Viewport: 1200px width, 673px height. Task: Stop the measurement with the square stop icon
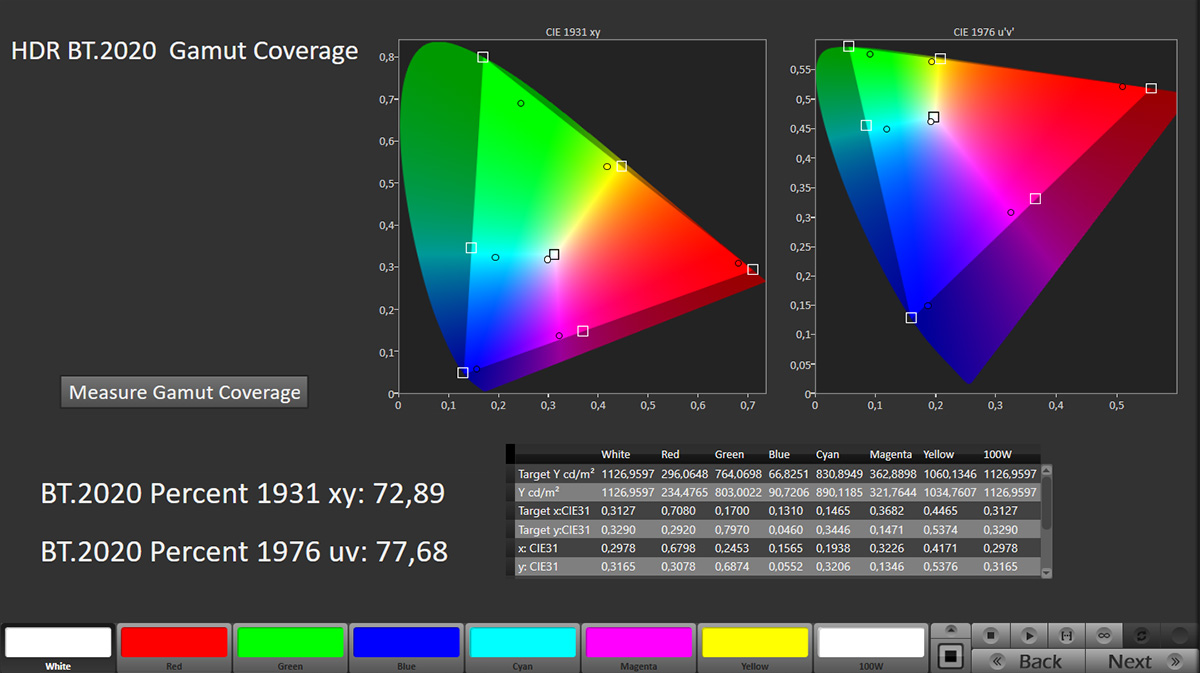pos(990,635)
